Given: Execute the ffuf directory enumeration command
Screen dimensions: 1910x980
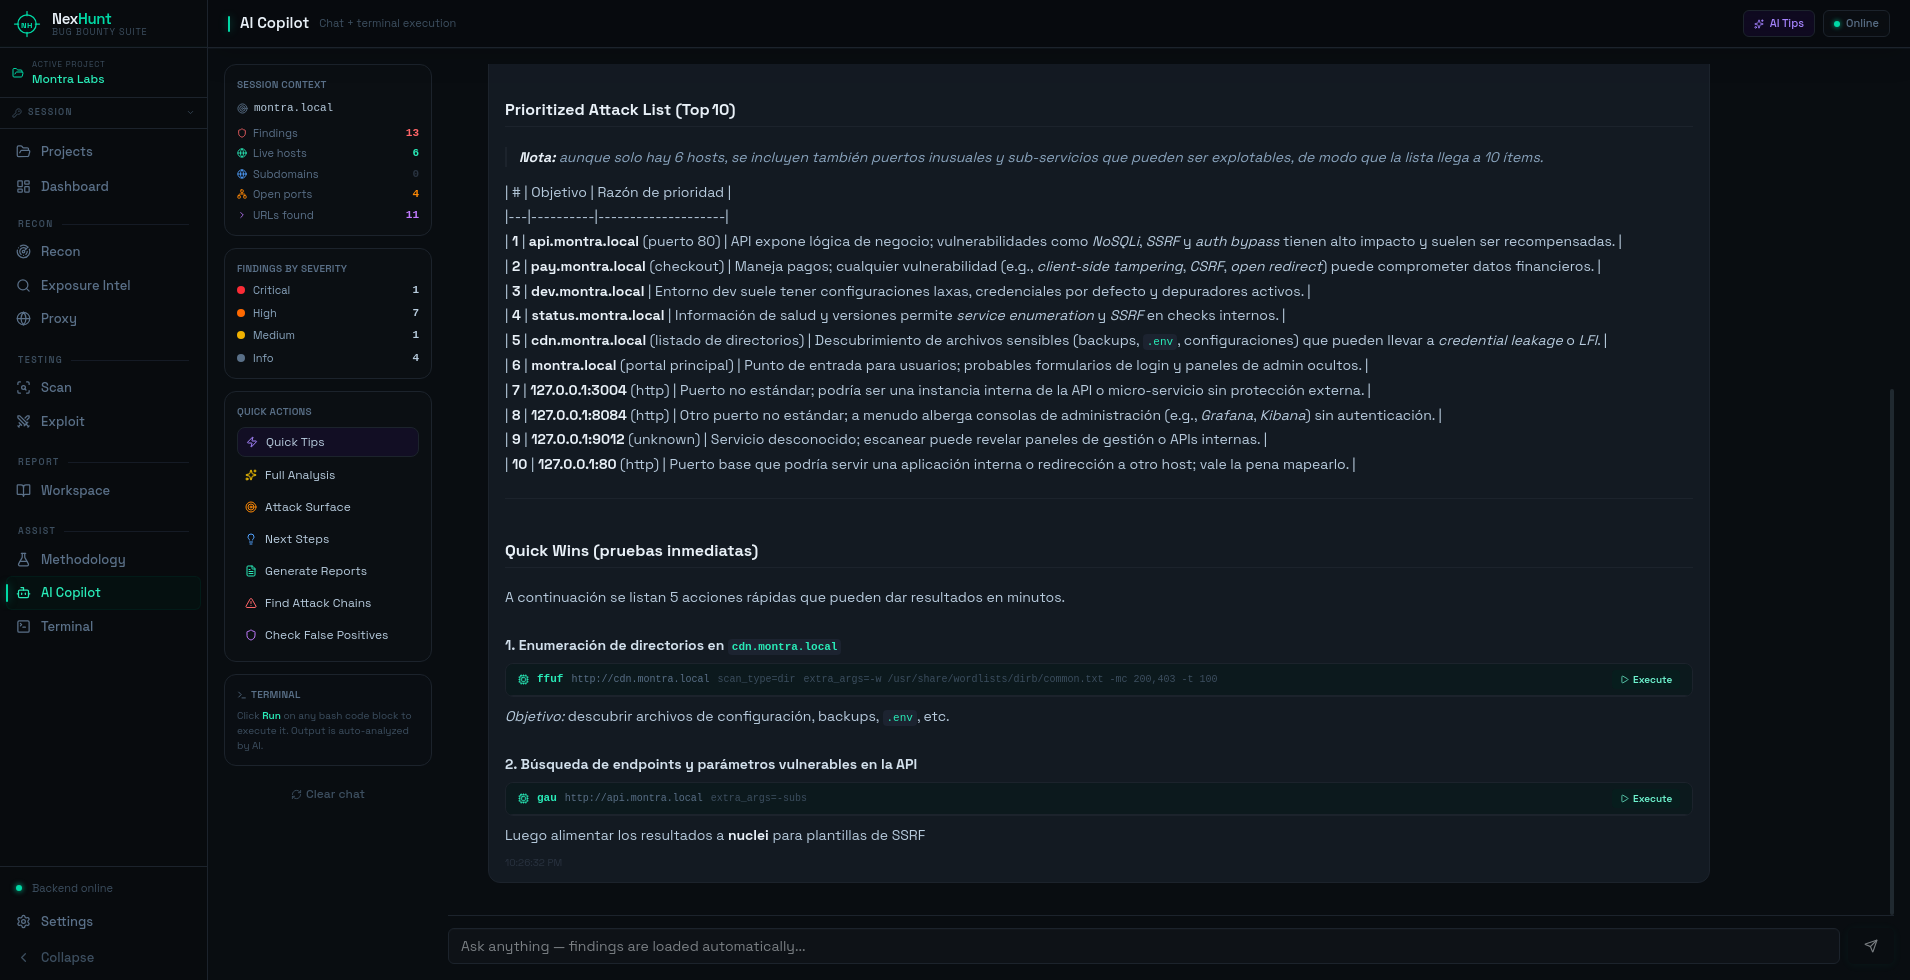Looking at the screenshot, I should point(1646,680).
